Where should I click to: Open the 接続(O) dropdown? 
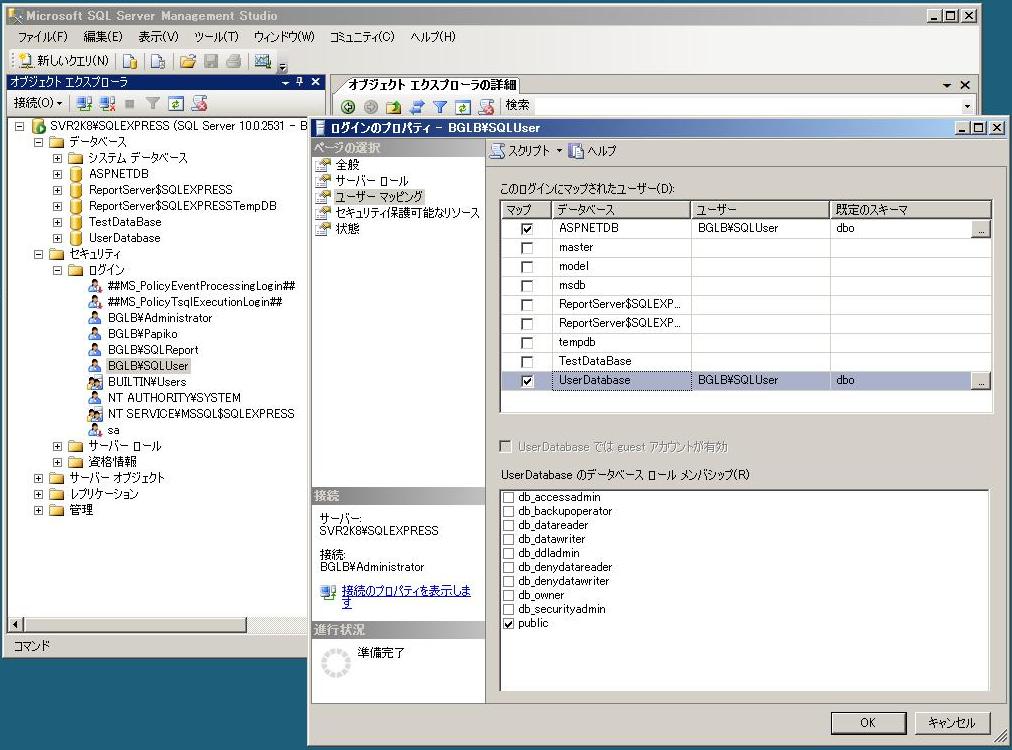[x=38, y=103]
